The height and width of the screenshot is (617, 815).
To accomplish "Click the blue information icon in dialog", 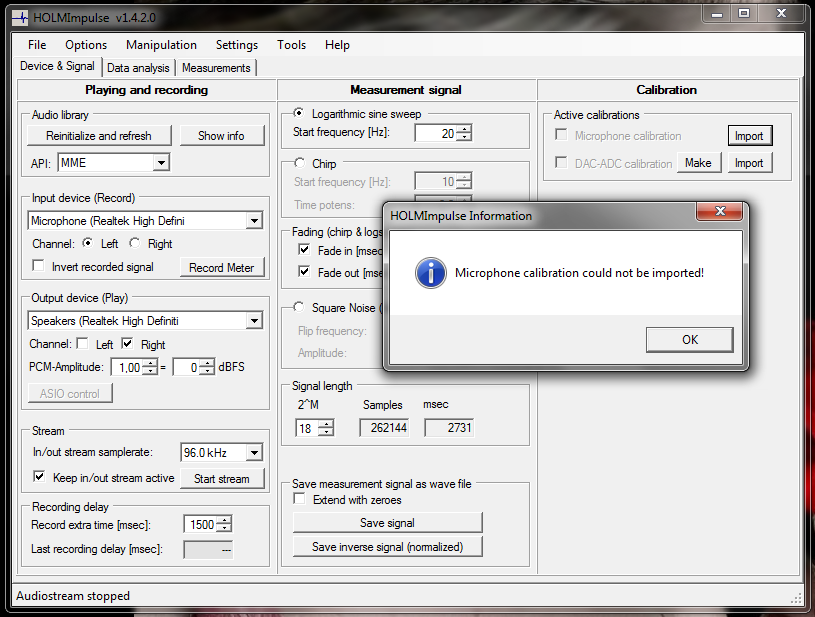I will point(430,273).
